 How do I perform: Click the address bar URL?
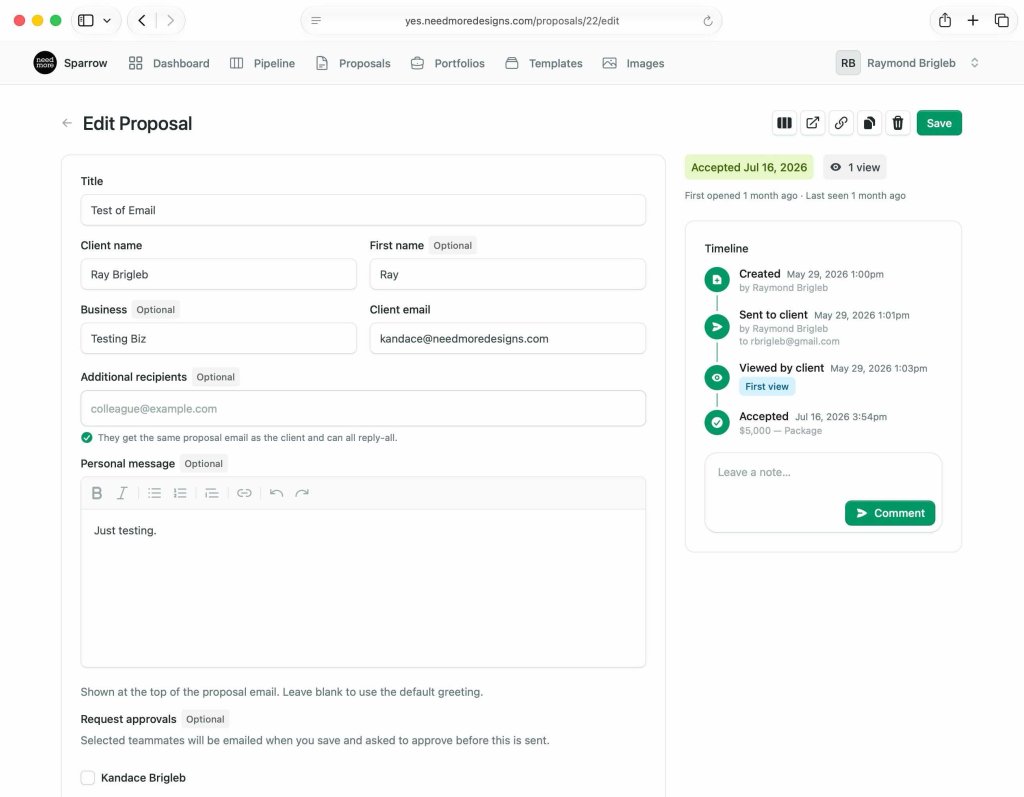(x=512, y=21)
